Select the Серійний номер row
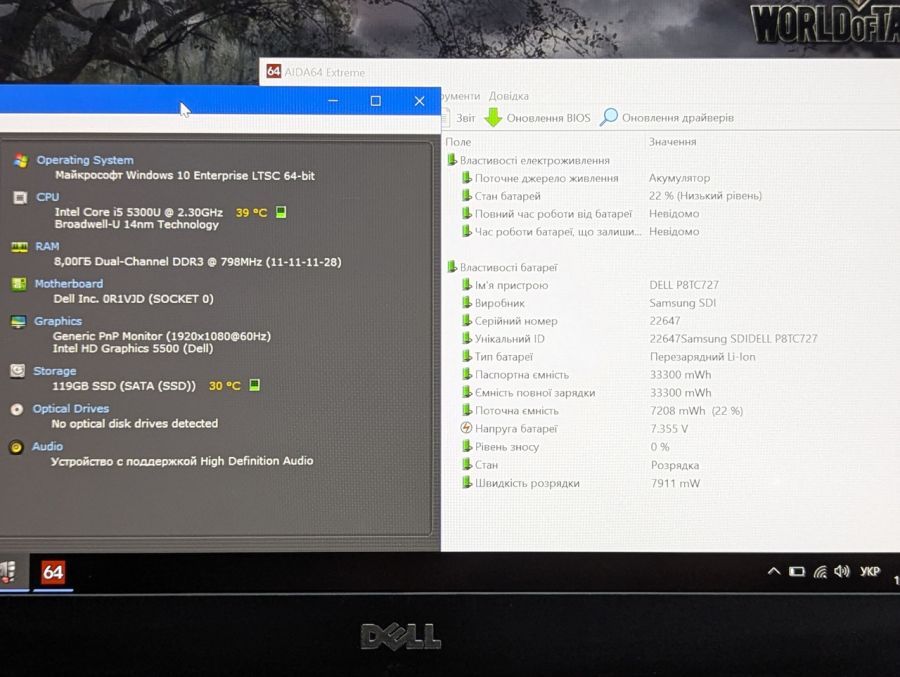Viewport: 900px width, 677px height. point(516,321)
